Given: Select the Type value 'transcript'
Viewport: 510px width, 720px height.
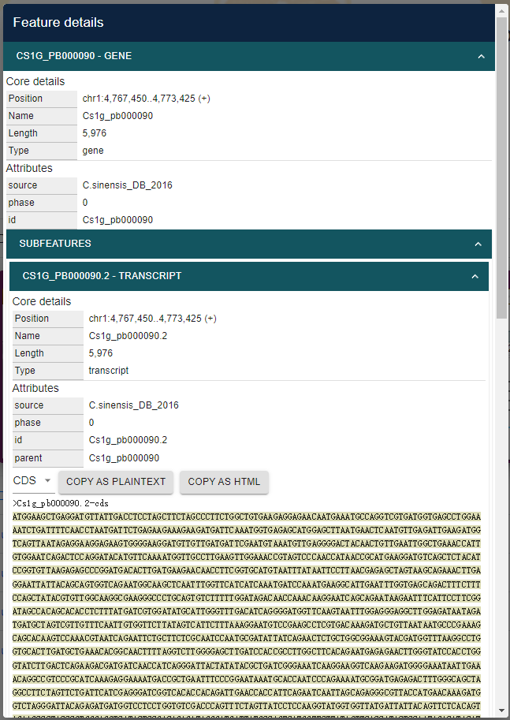Looking at the screenshot, I should pos(108,371).
